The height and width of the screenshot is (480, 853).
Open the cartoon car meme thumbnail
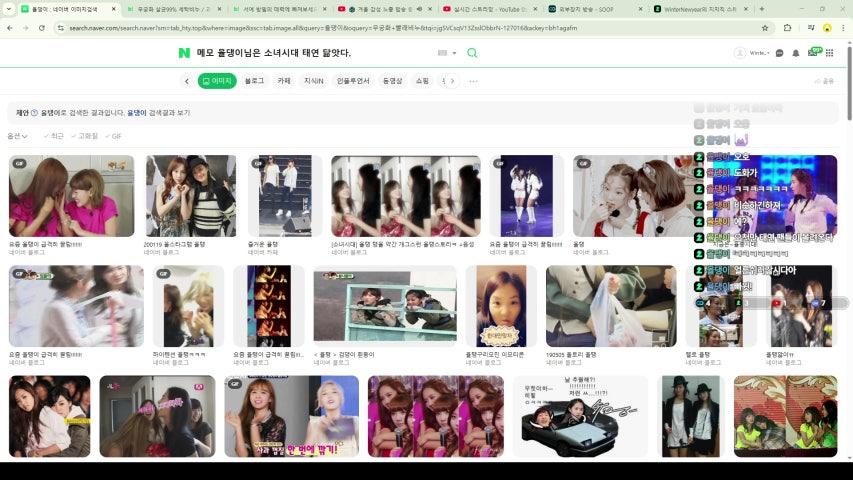(580, 416)
